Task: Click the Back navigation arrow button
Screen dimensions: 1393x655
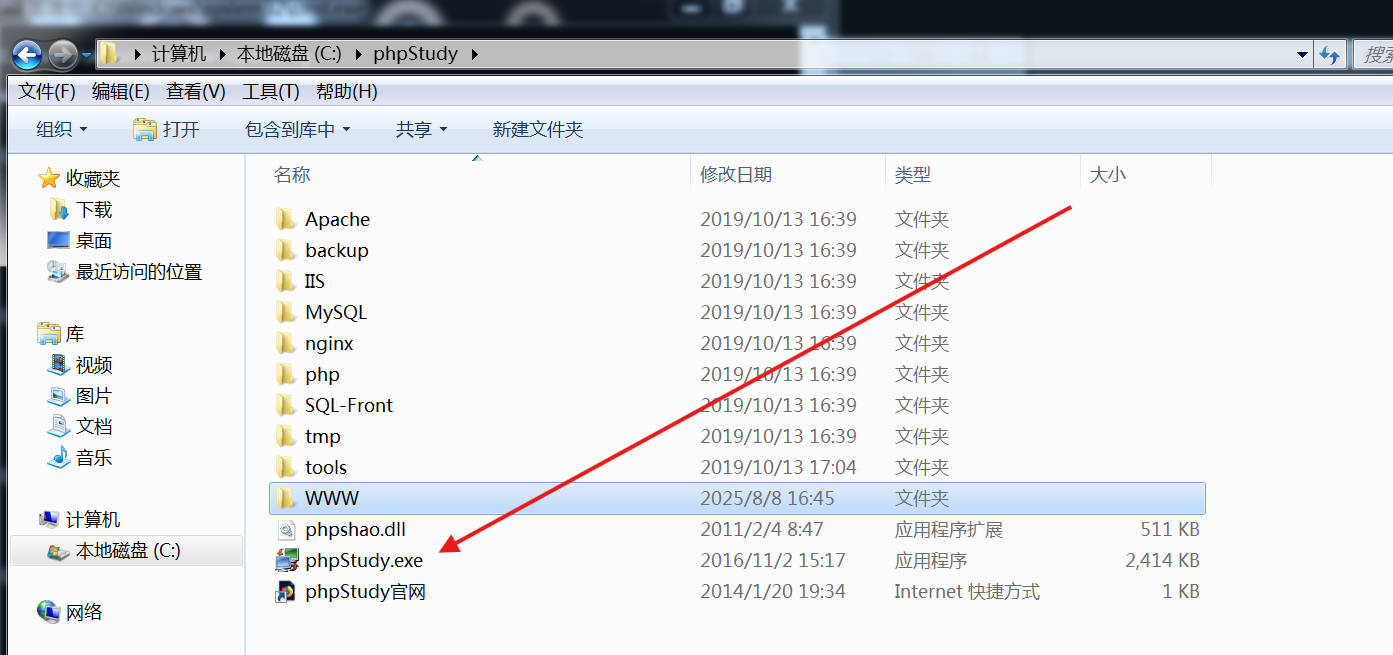Action: [x=27, y=54]
